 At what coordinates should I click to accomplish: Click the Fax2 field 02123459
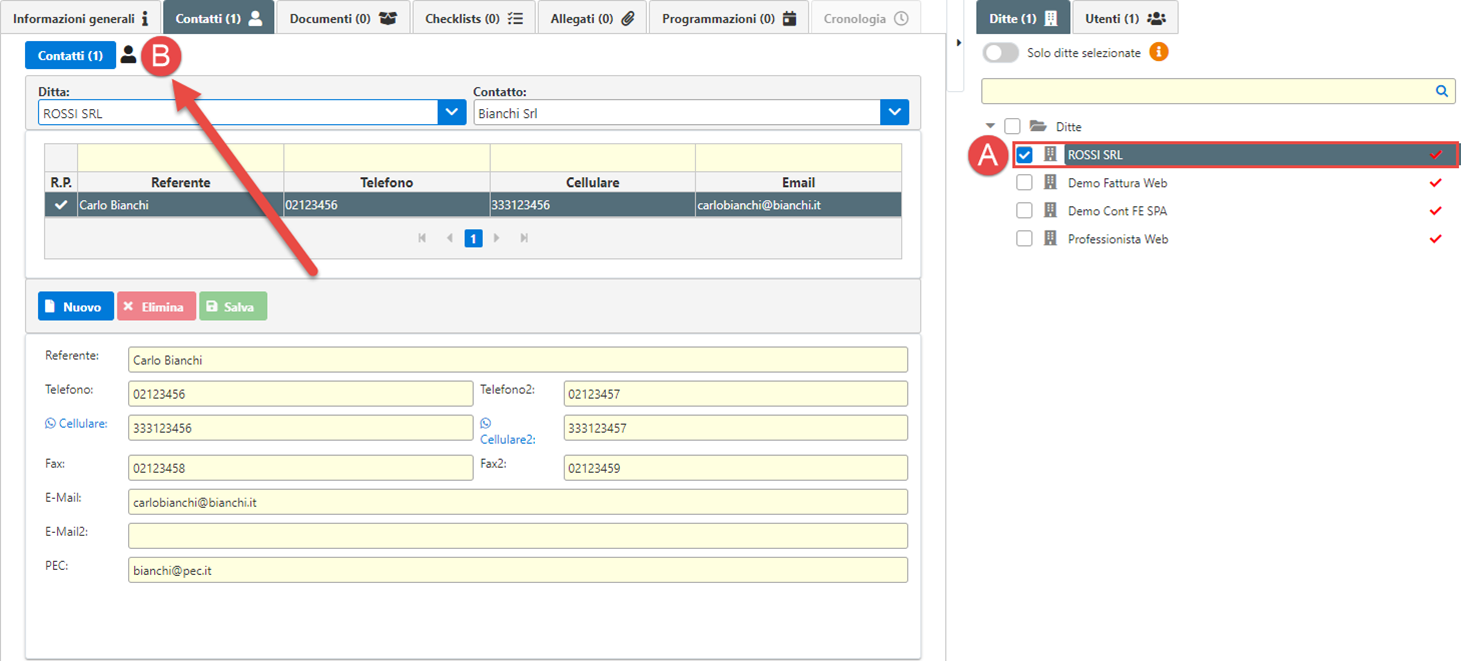(735, 468)
